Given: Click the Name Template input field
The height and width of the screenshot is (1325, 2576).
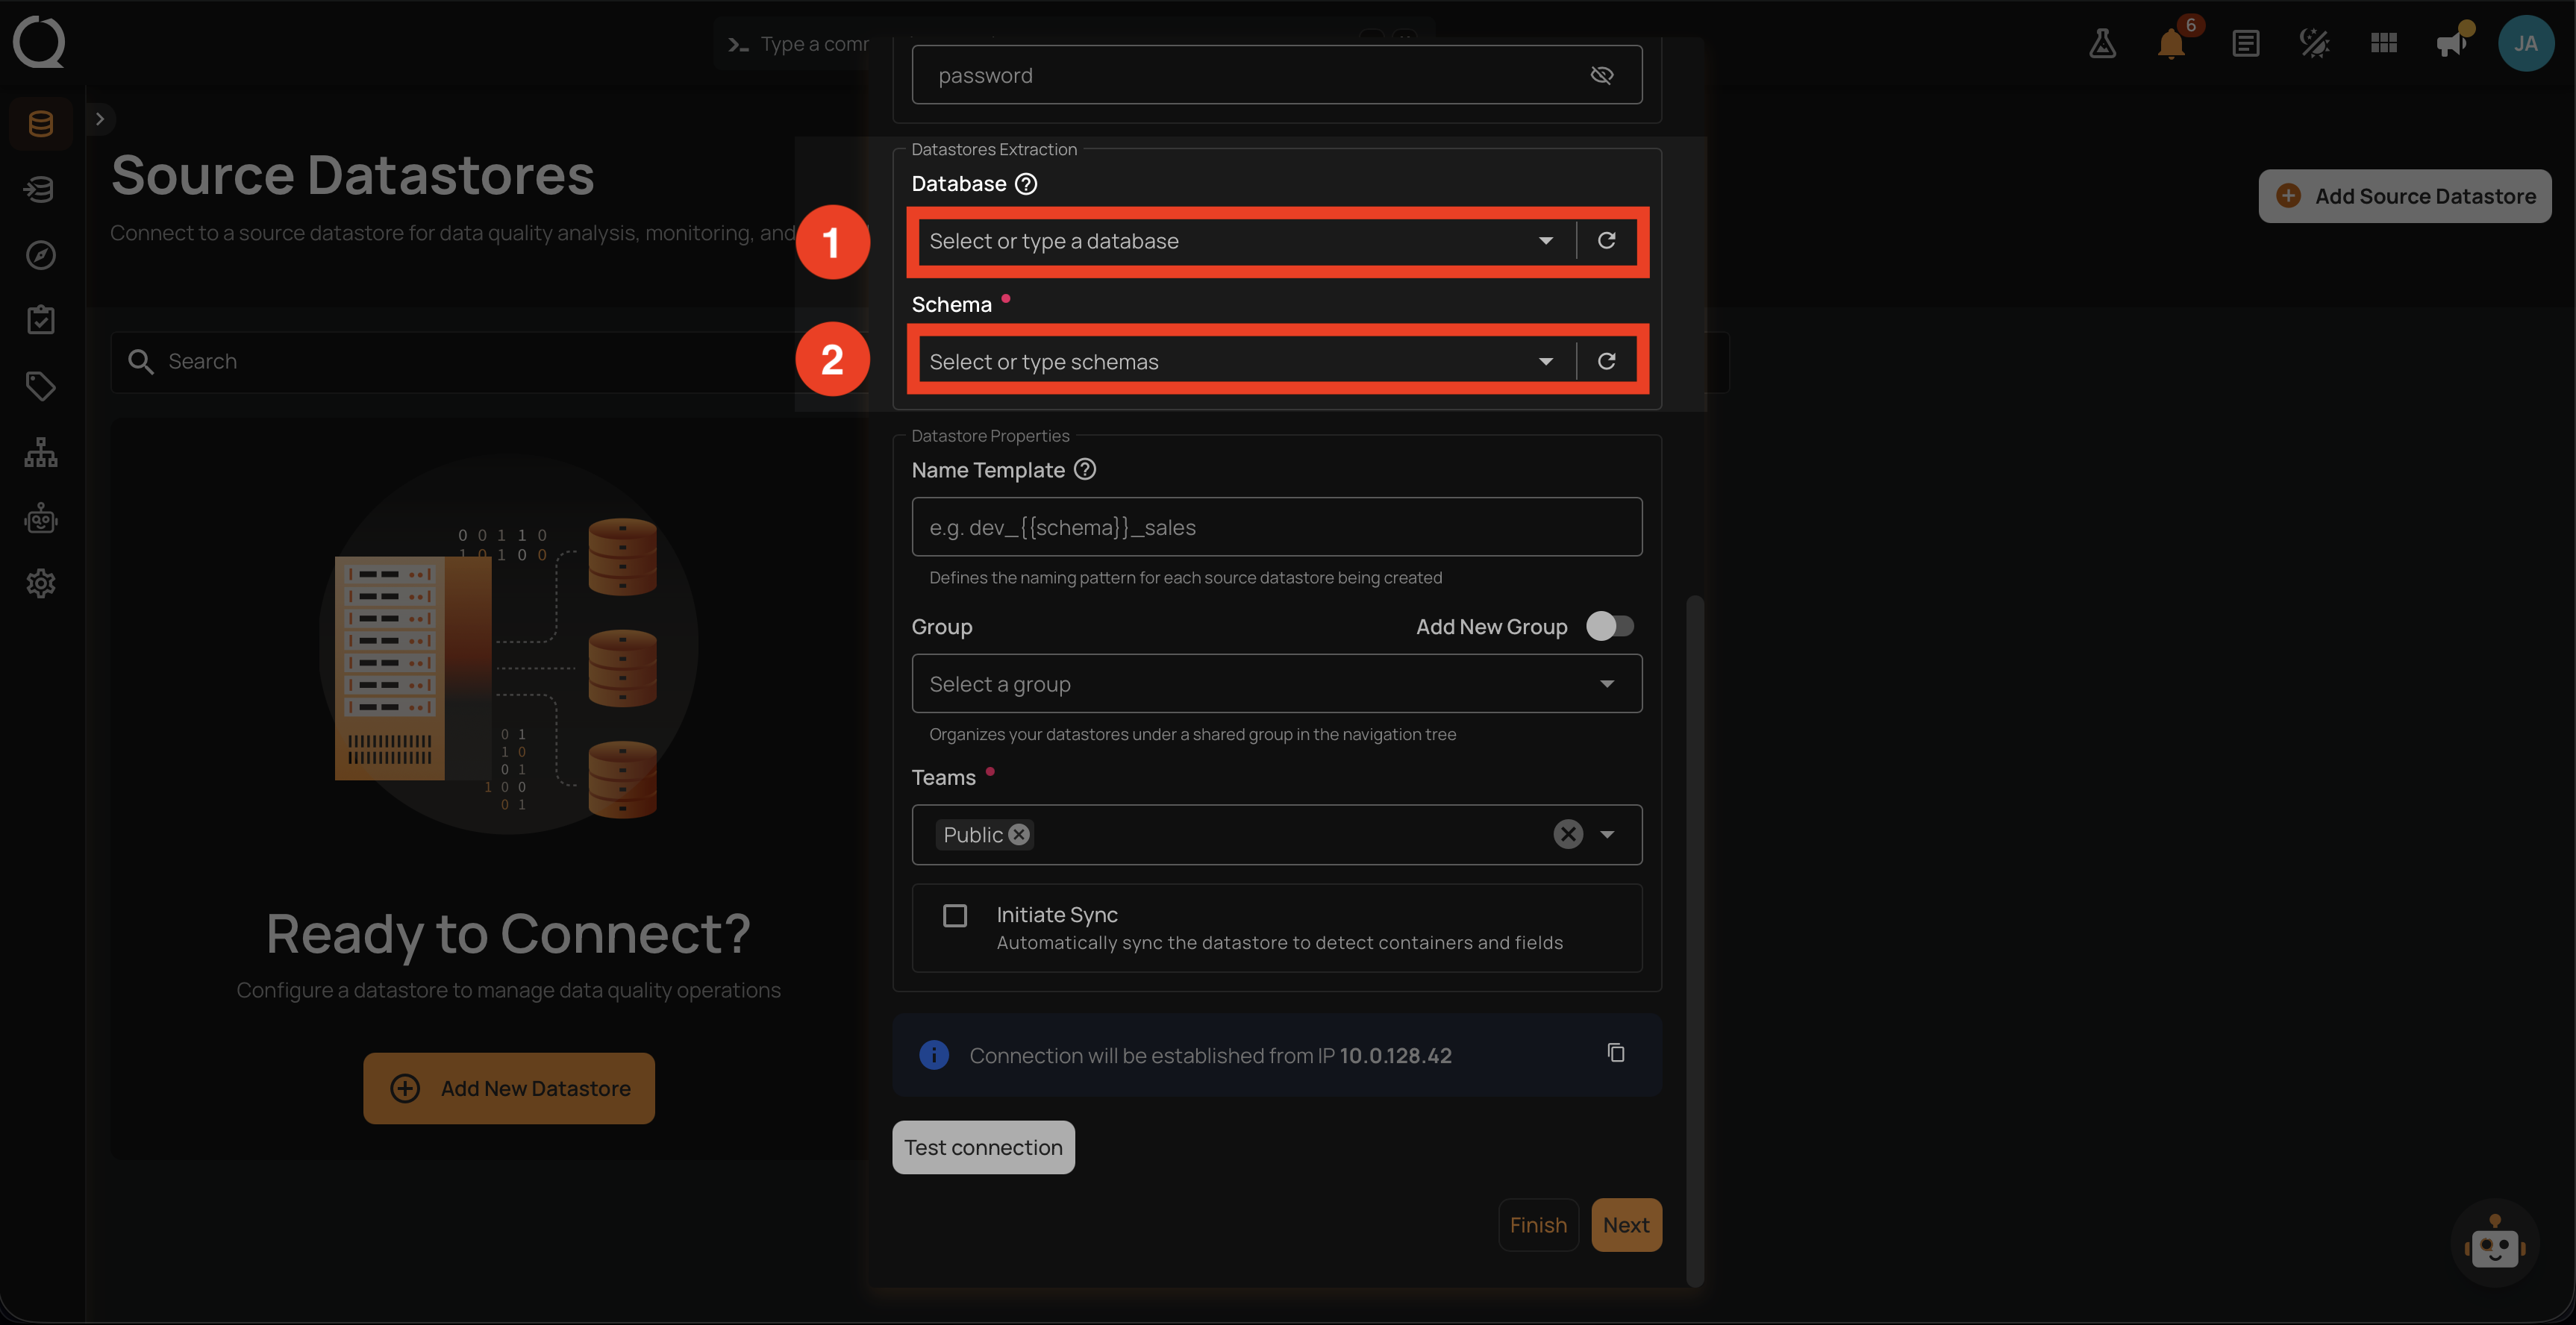Looking at the screenshot, I should 1277,527.
